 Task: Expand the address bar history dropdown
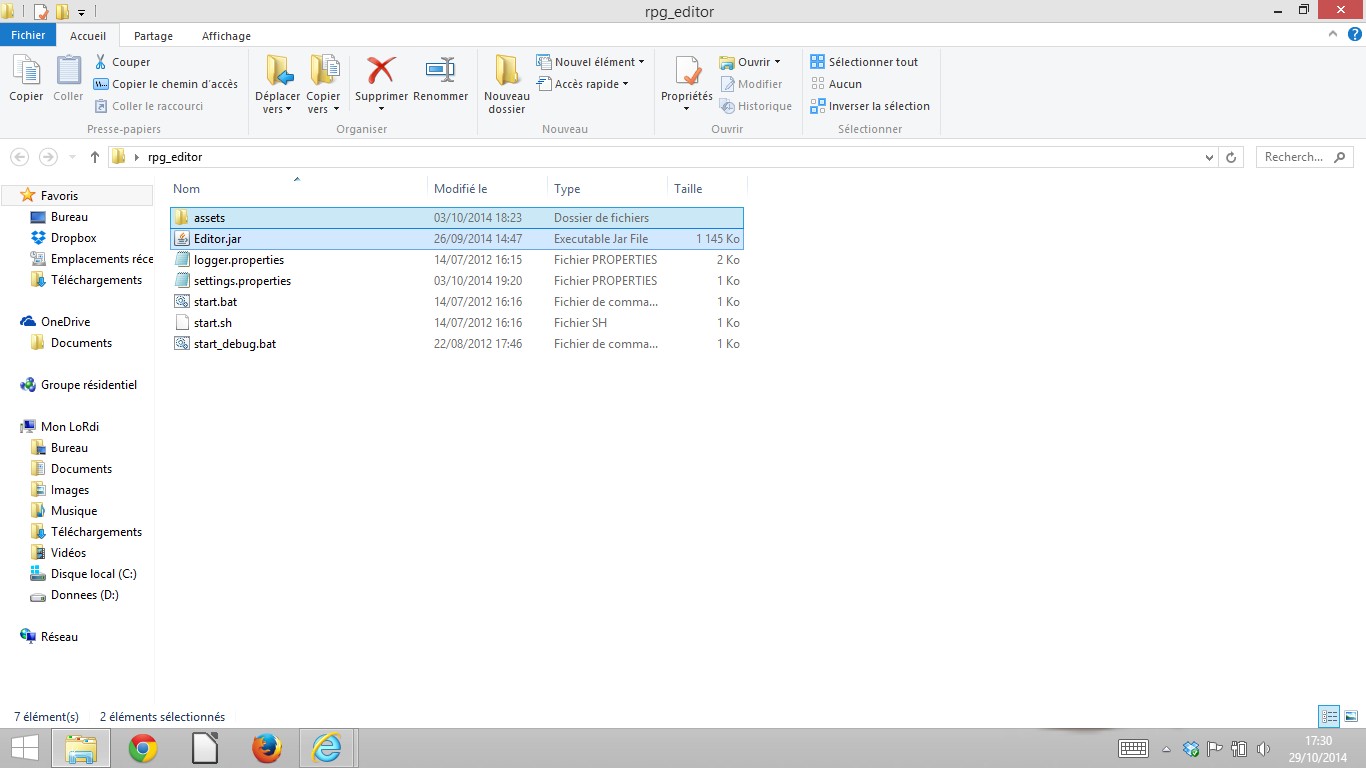pos(1210,157)
